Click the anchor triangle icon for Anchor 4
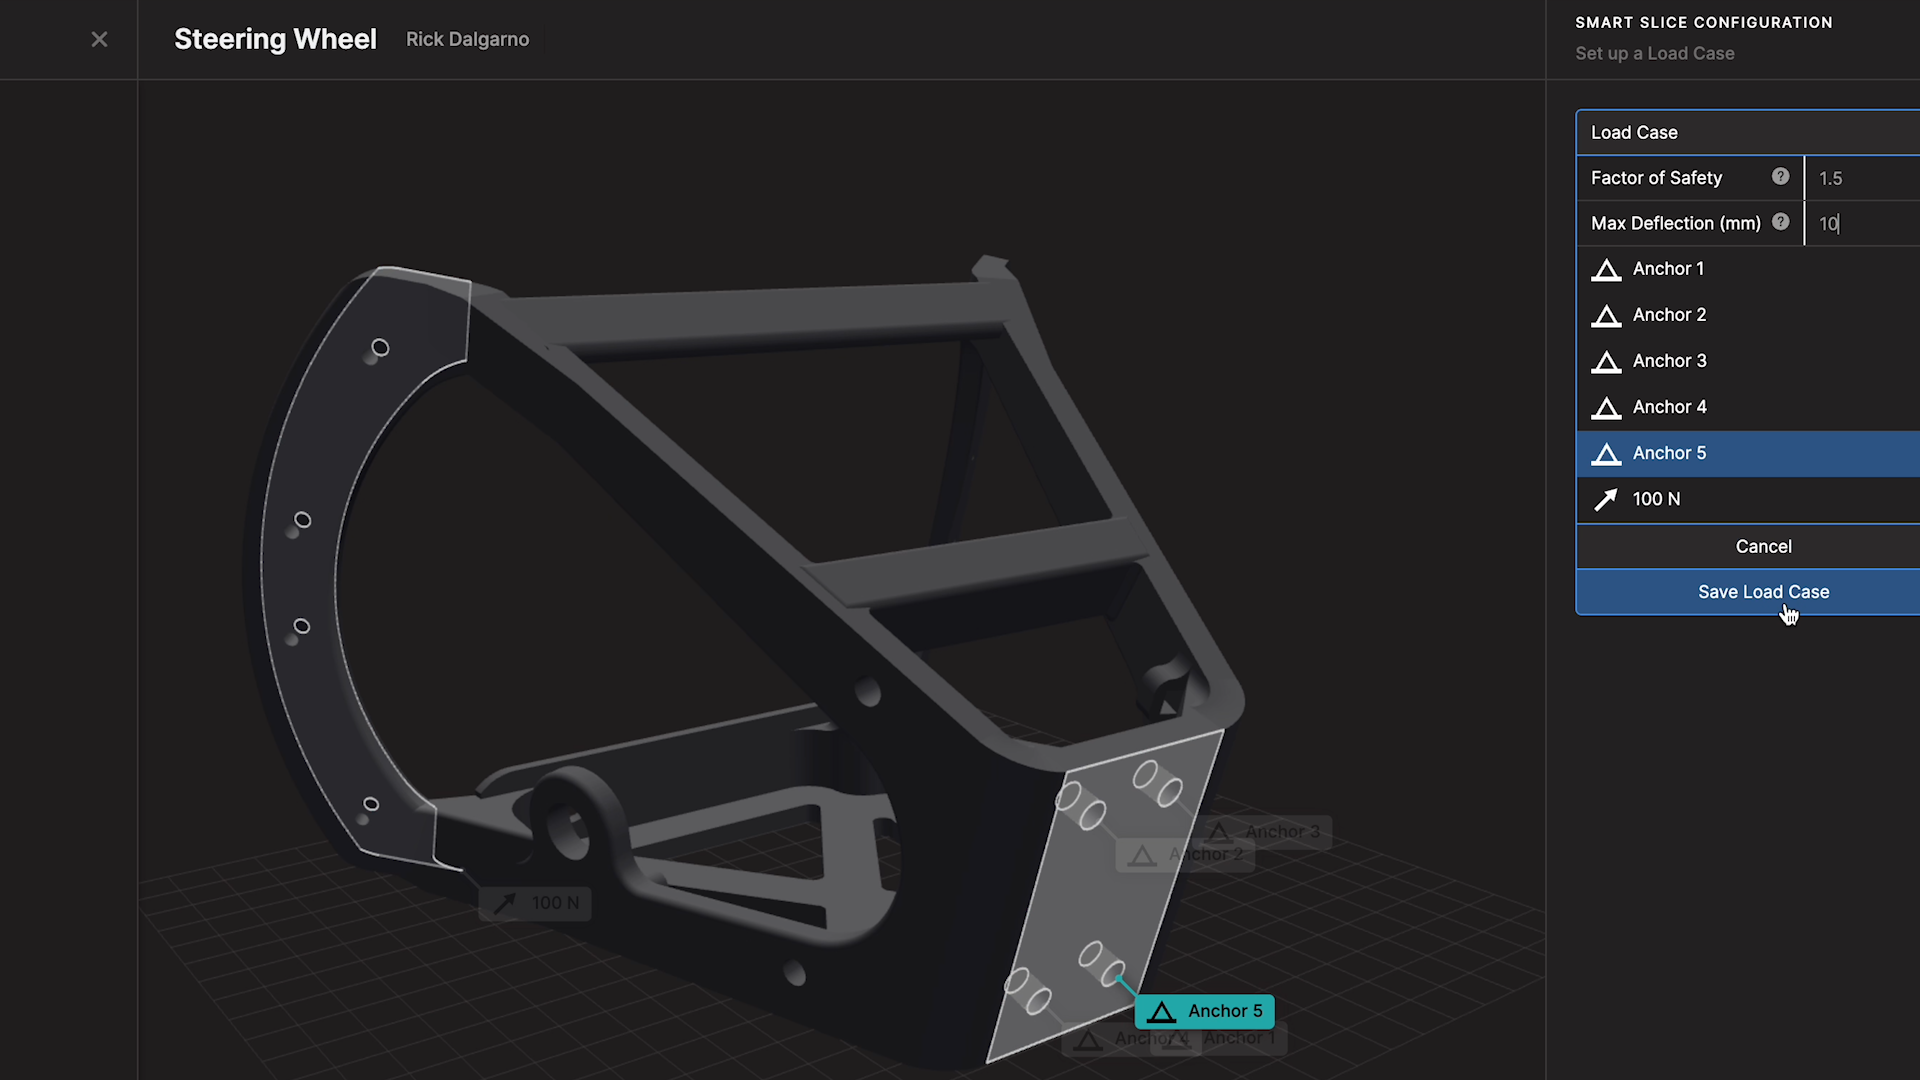Image resolution: width=1920 pixels, height=1080 pixels. click(1607, 407)
